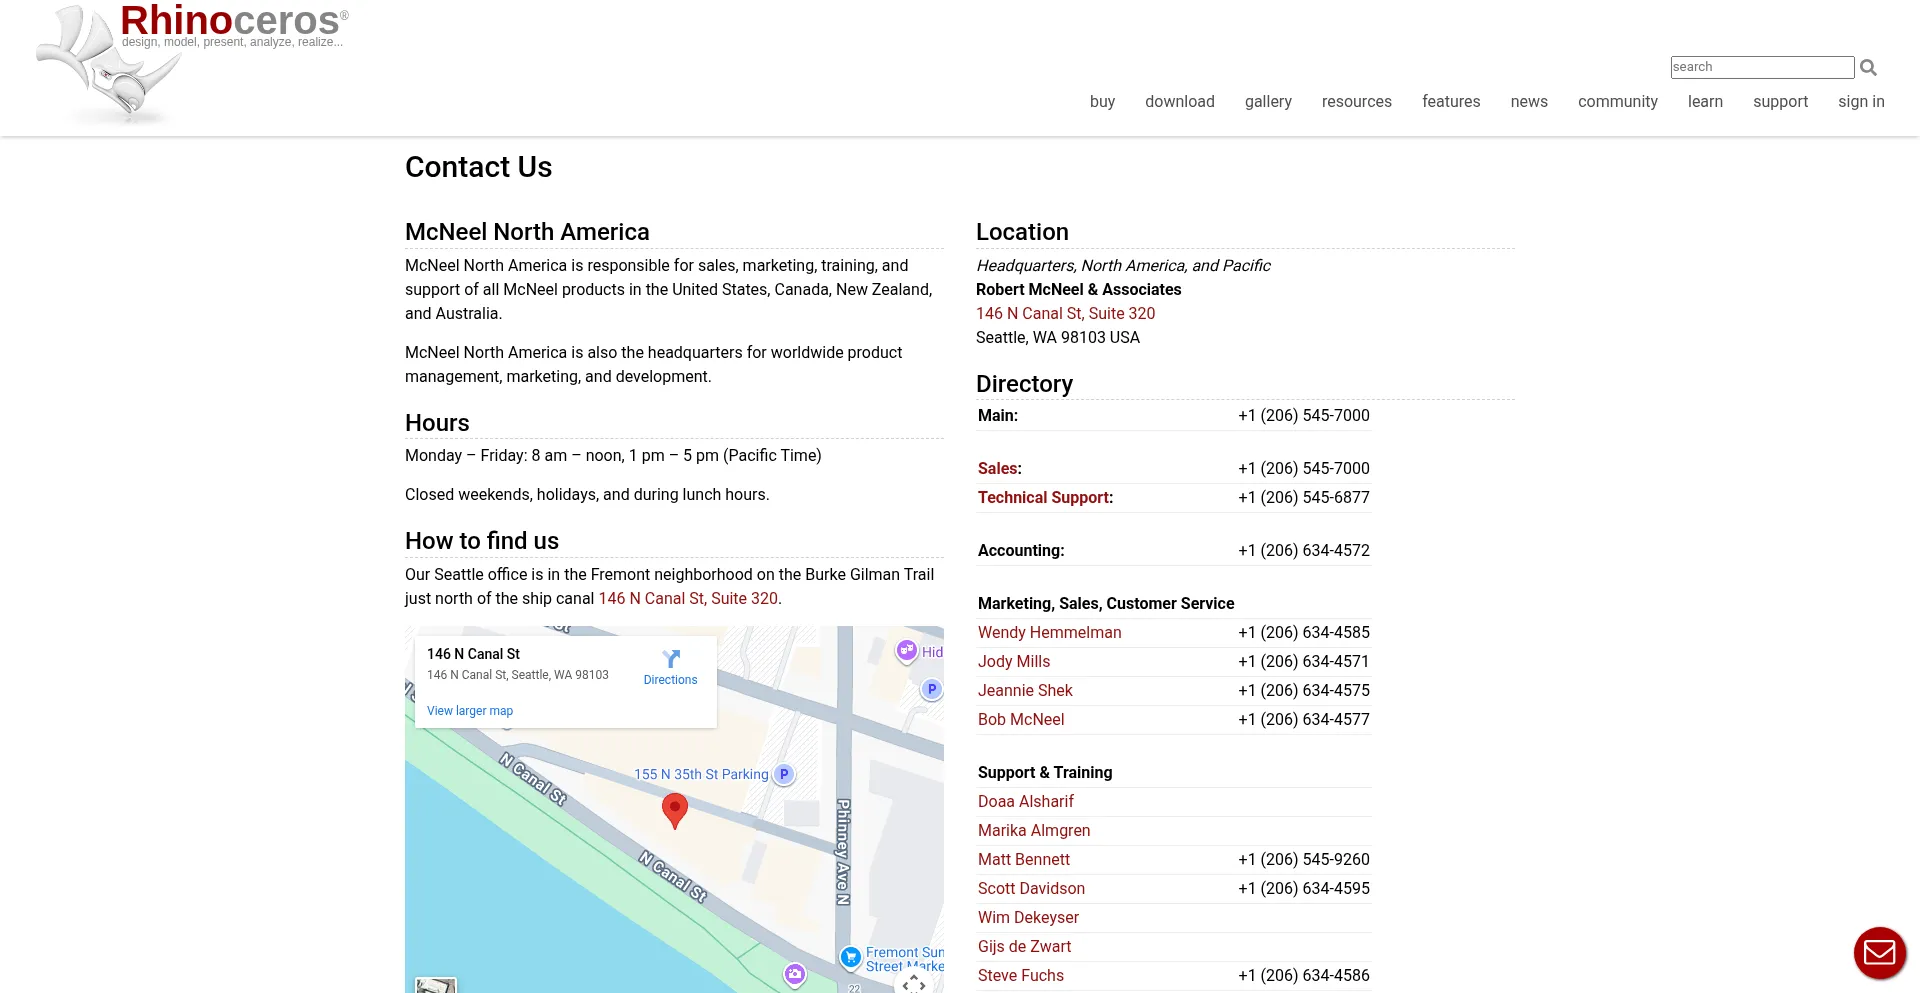The height and width of the screenshot is (993, 1920).
Task: Click the Directions arrow icon on map
Action: [x=671, y=659]
